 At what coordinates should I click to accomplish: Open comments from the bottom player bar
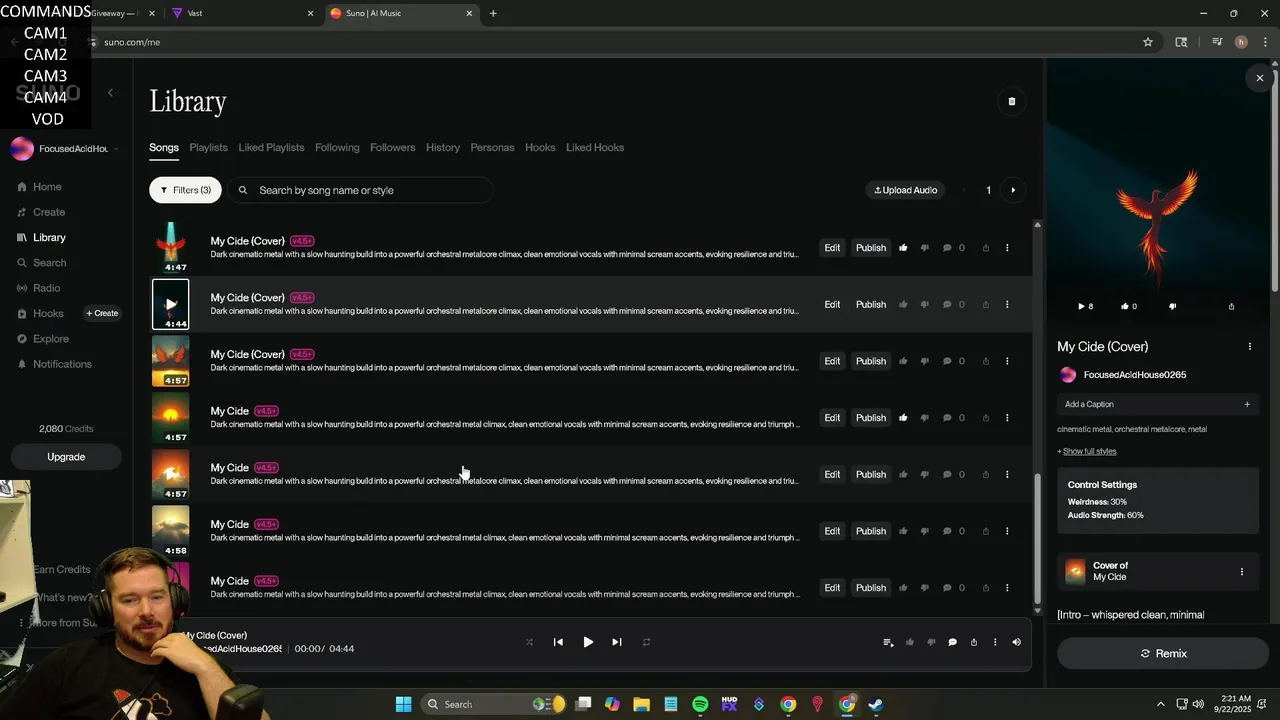pyautogui.click(x=952, y=642)
